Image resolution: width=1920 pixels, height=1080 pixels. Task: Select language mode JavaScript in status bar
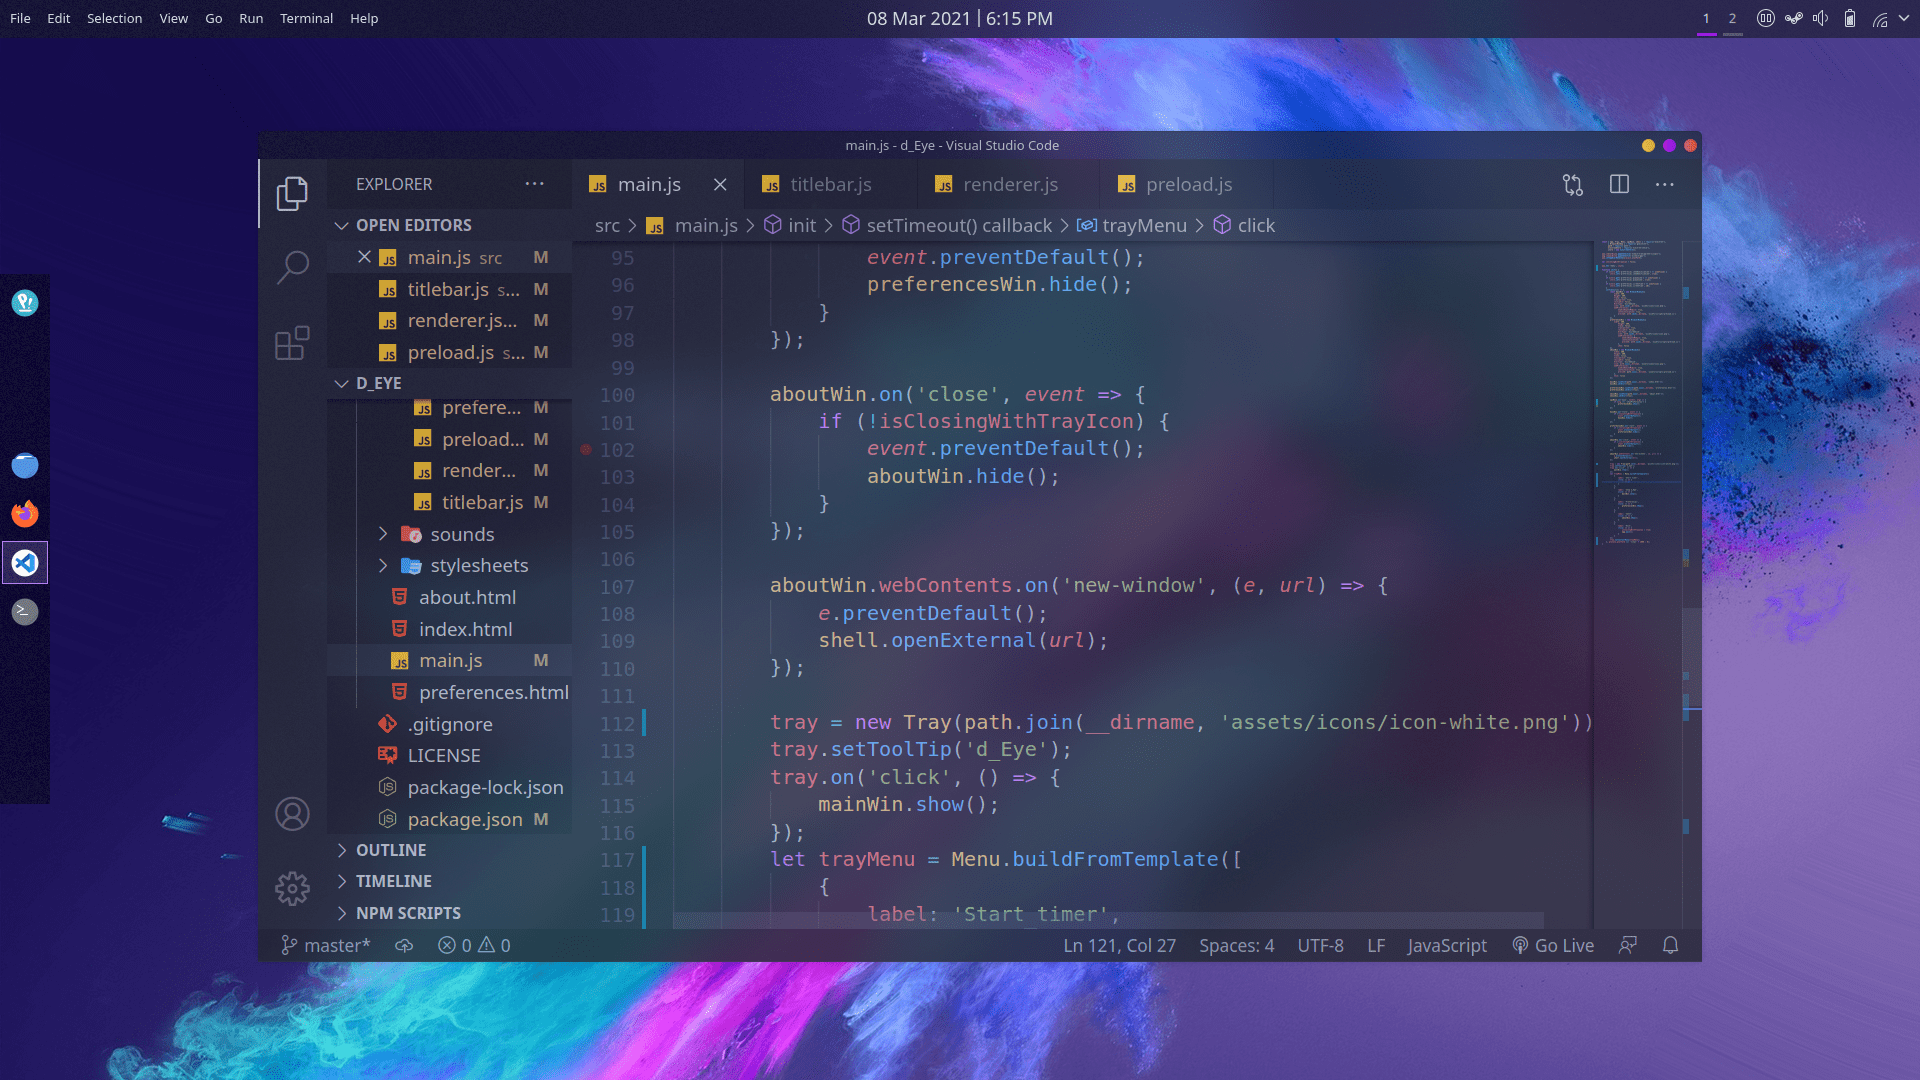pyautogui.click(x=1446, y=945)
